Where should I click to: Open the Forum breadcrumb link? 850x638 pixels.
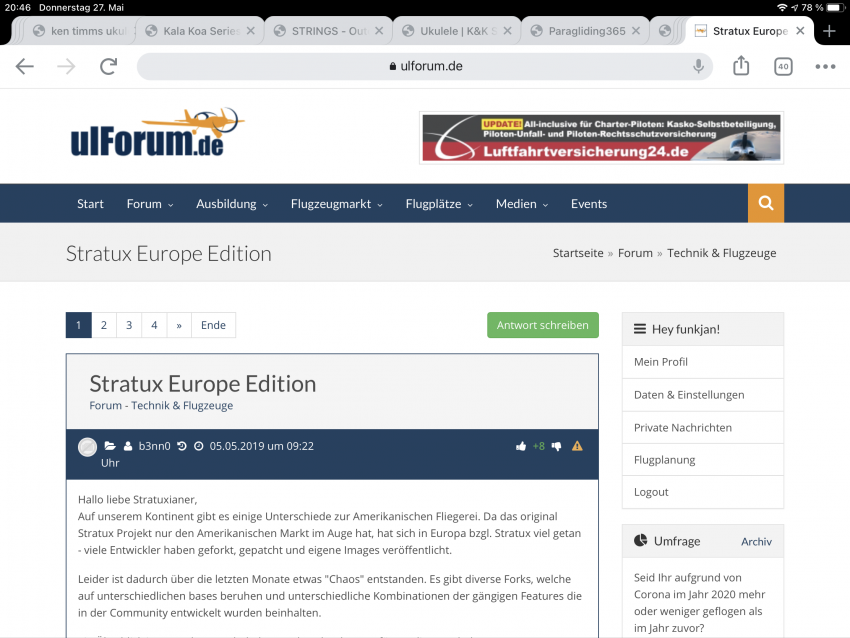pyautogui.click(x=635, y=253)
